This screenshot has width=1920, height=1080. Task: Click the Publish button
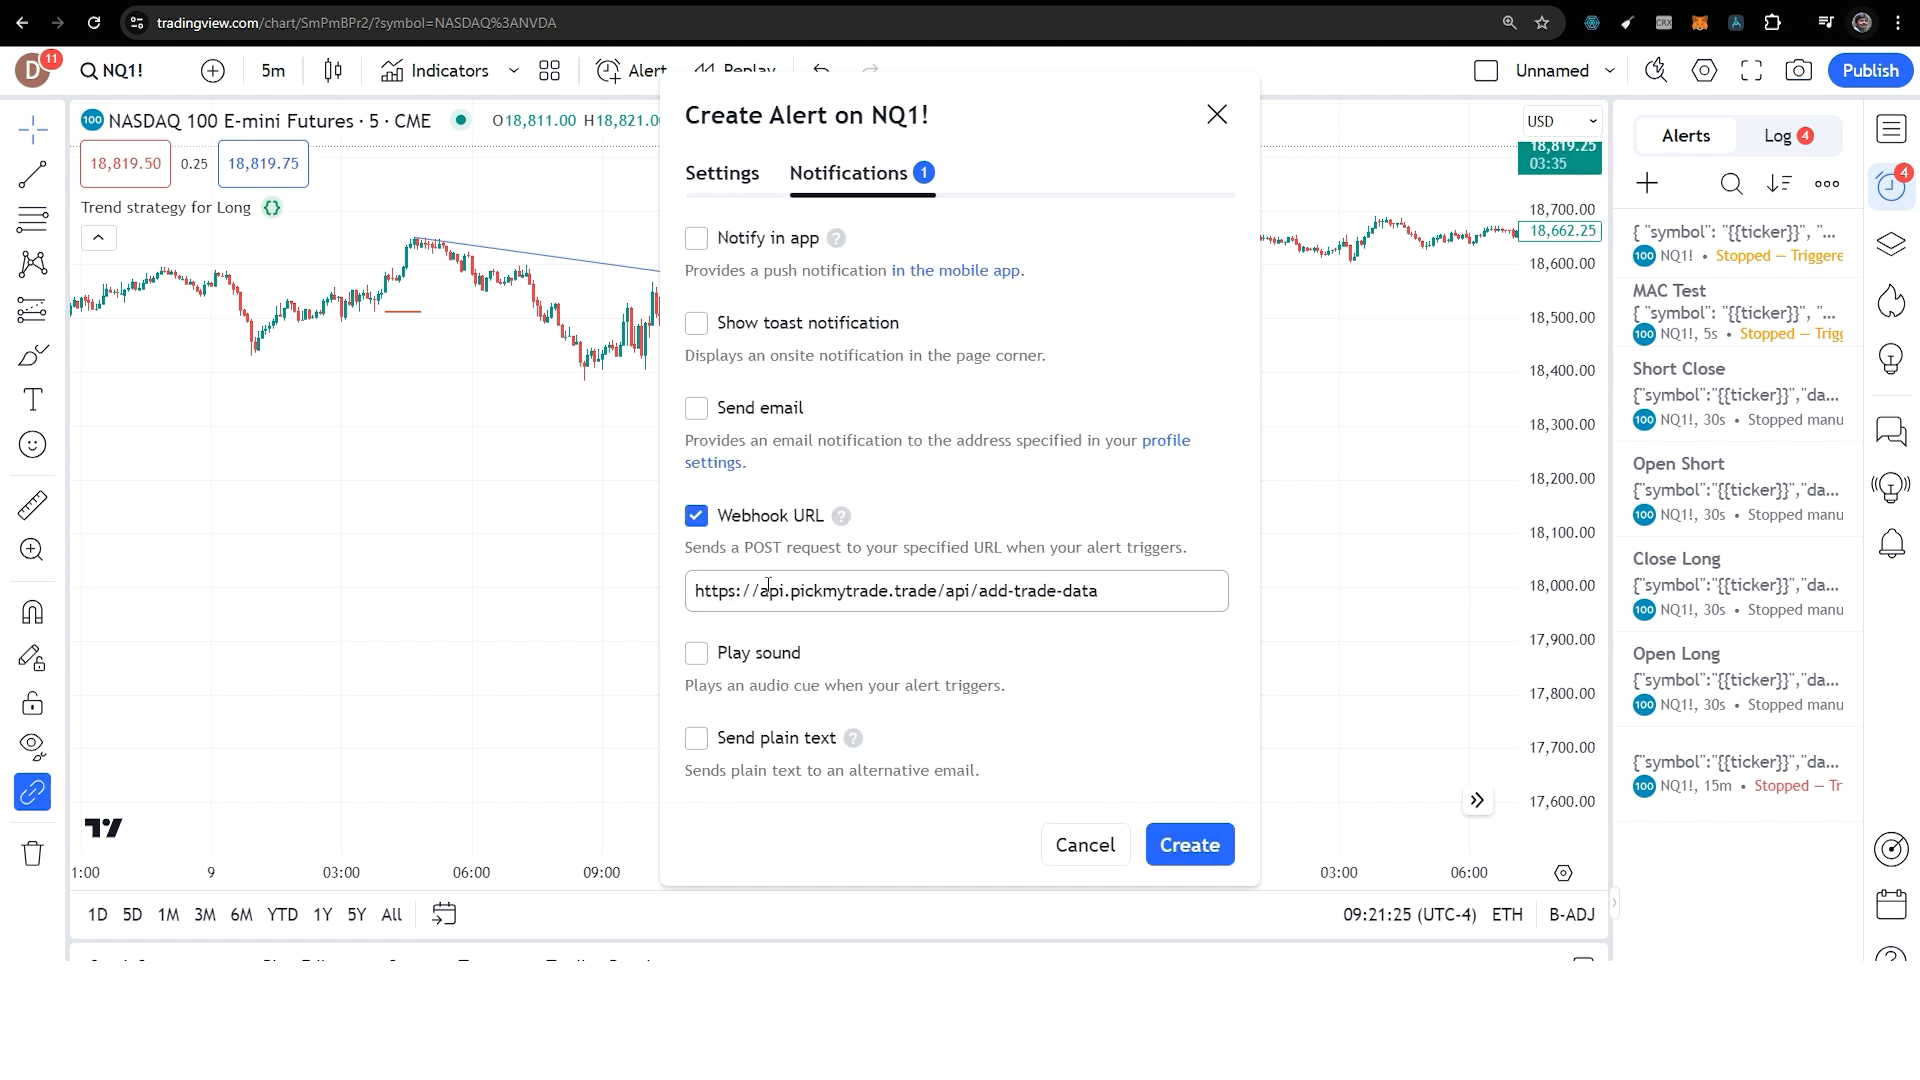[1870, 71]
